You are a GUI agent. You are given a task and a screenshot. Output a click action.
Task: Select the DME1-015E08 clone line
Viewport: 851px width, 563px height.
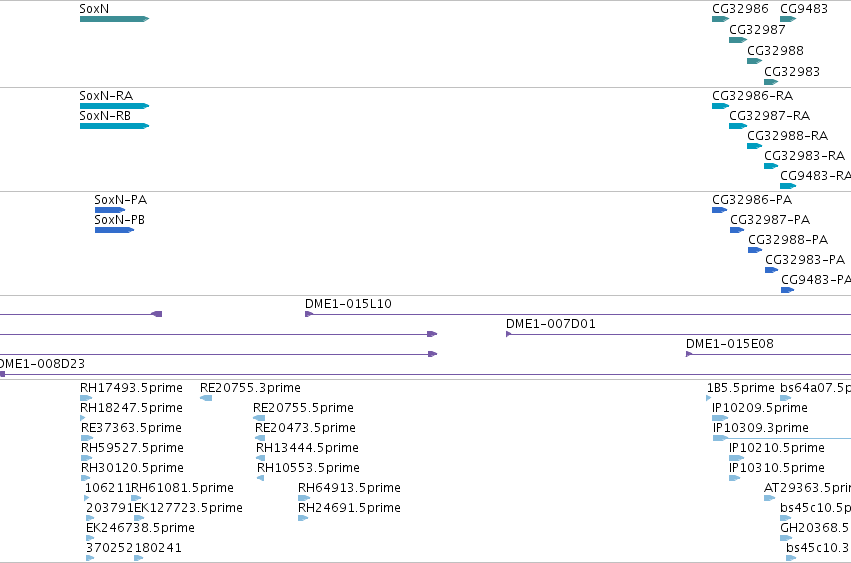click(769, 354)
